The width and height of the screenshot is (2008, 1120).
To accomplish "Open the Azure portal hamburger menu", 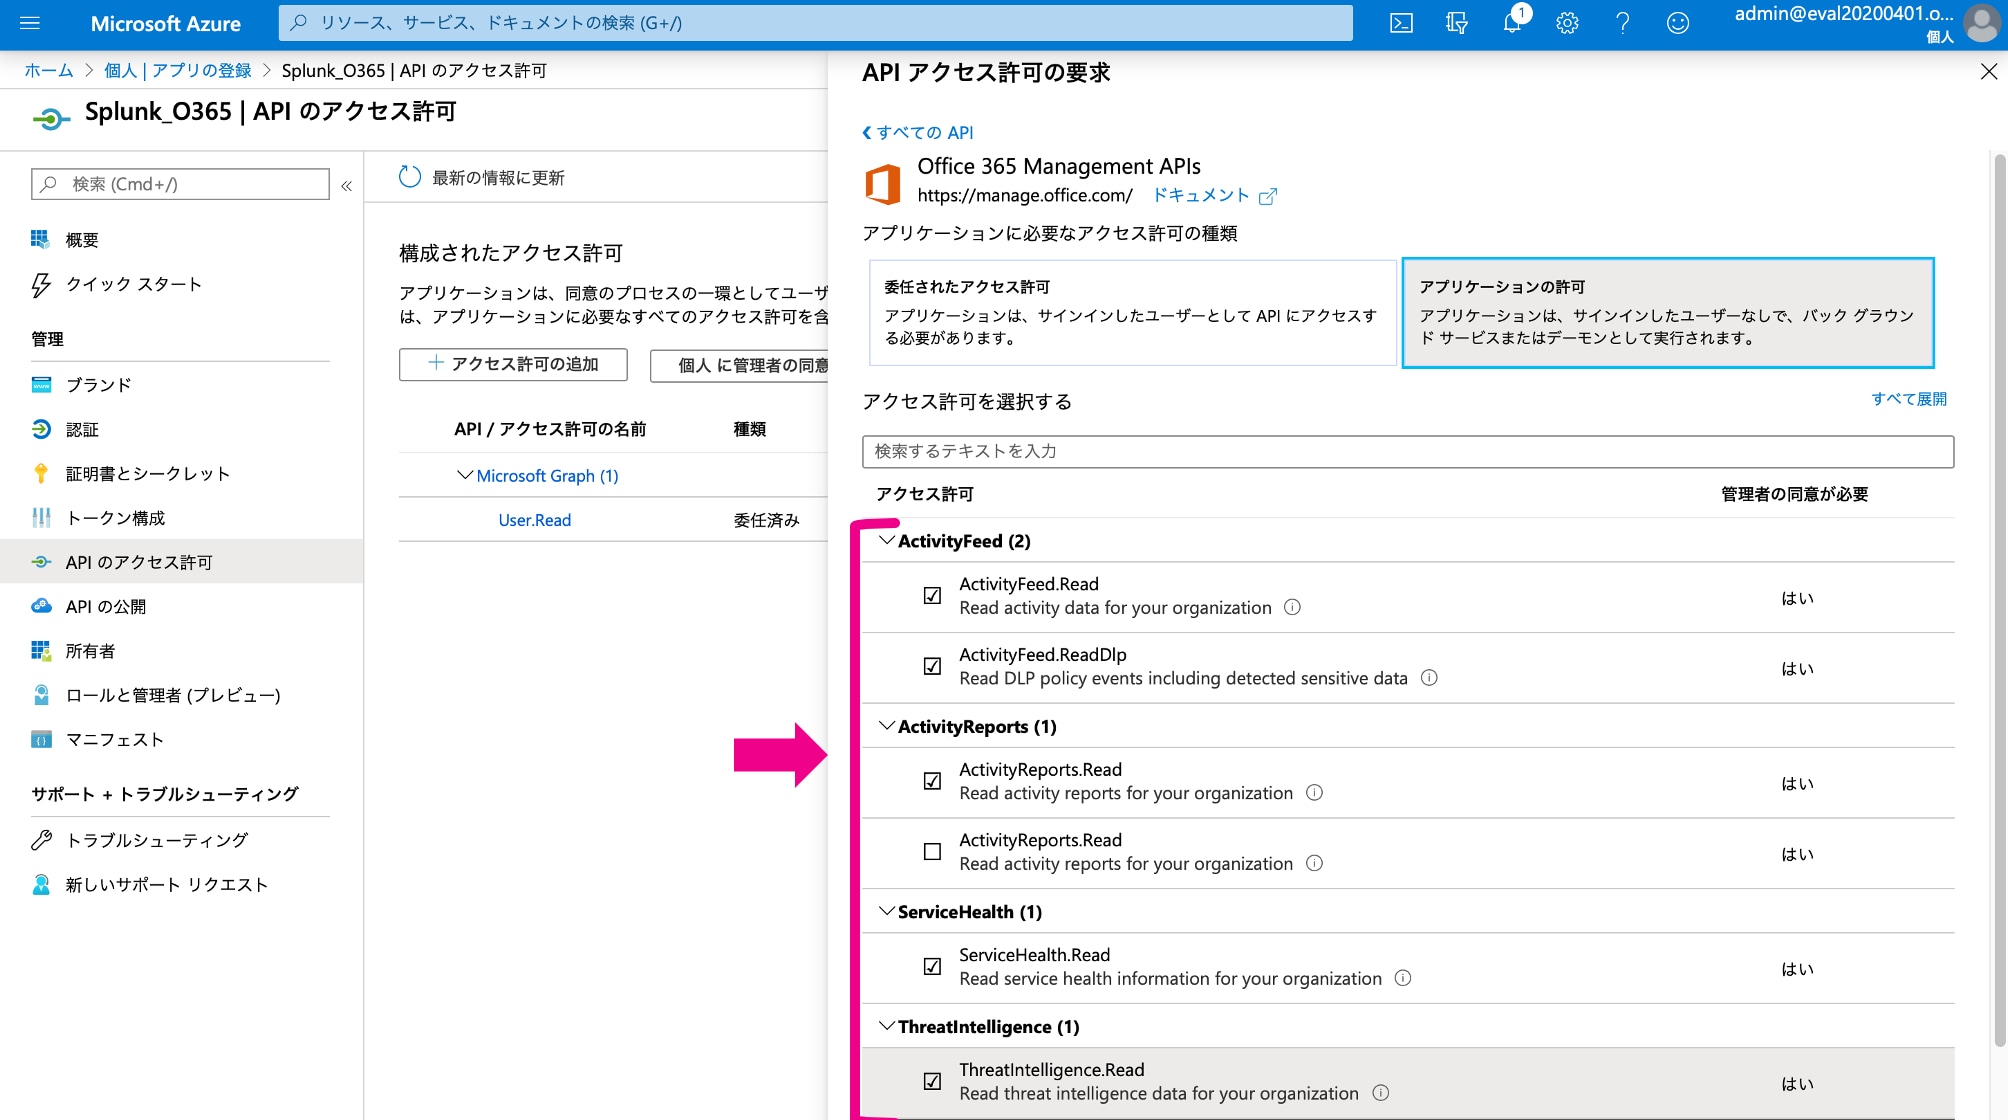I will coord(30,23).
